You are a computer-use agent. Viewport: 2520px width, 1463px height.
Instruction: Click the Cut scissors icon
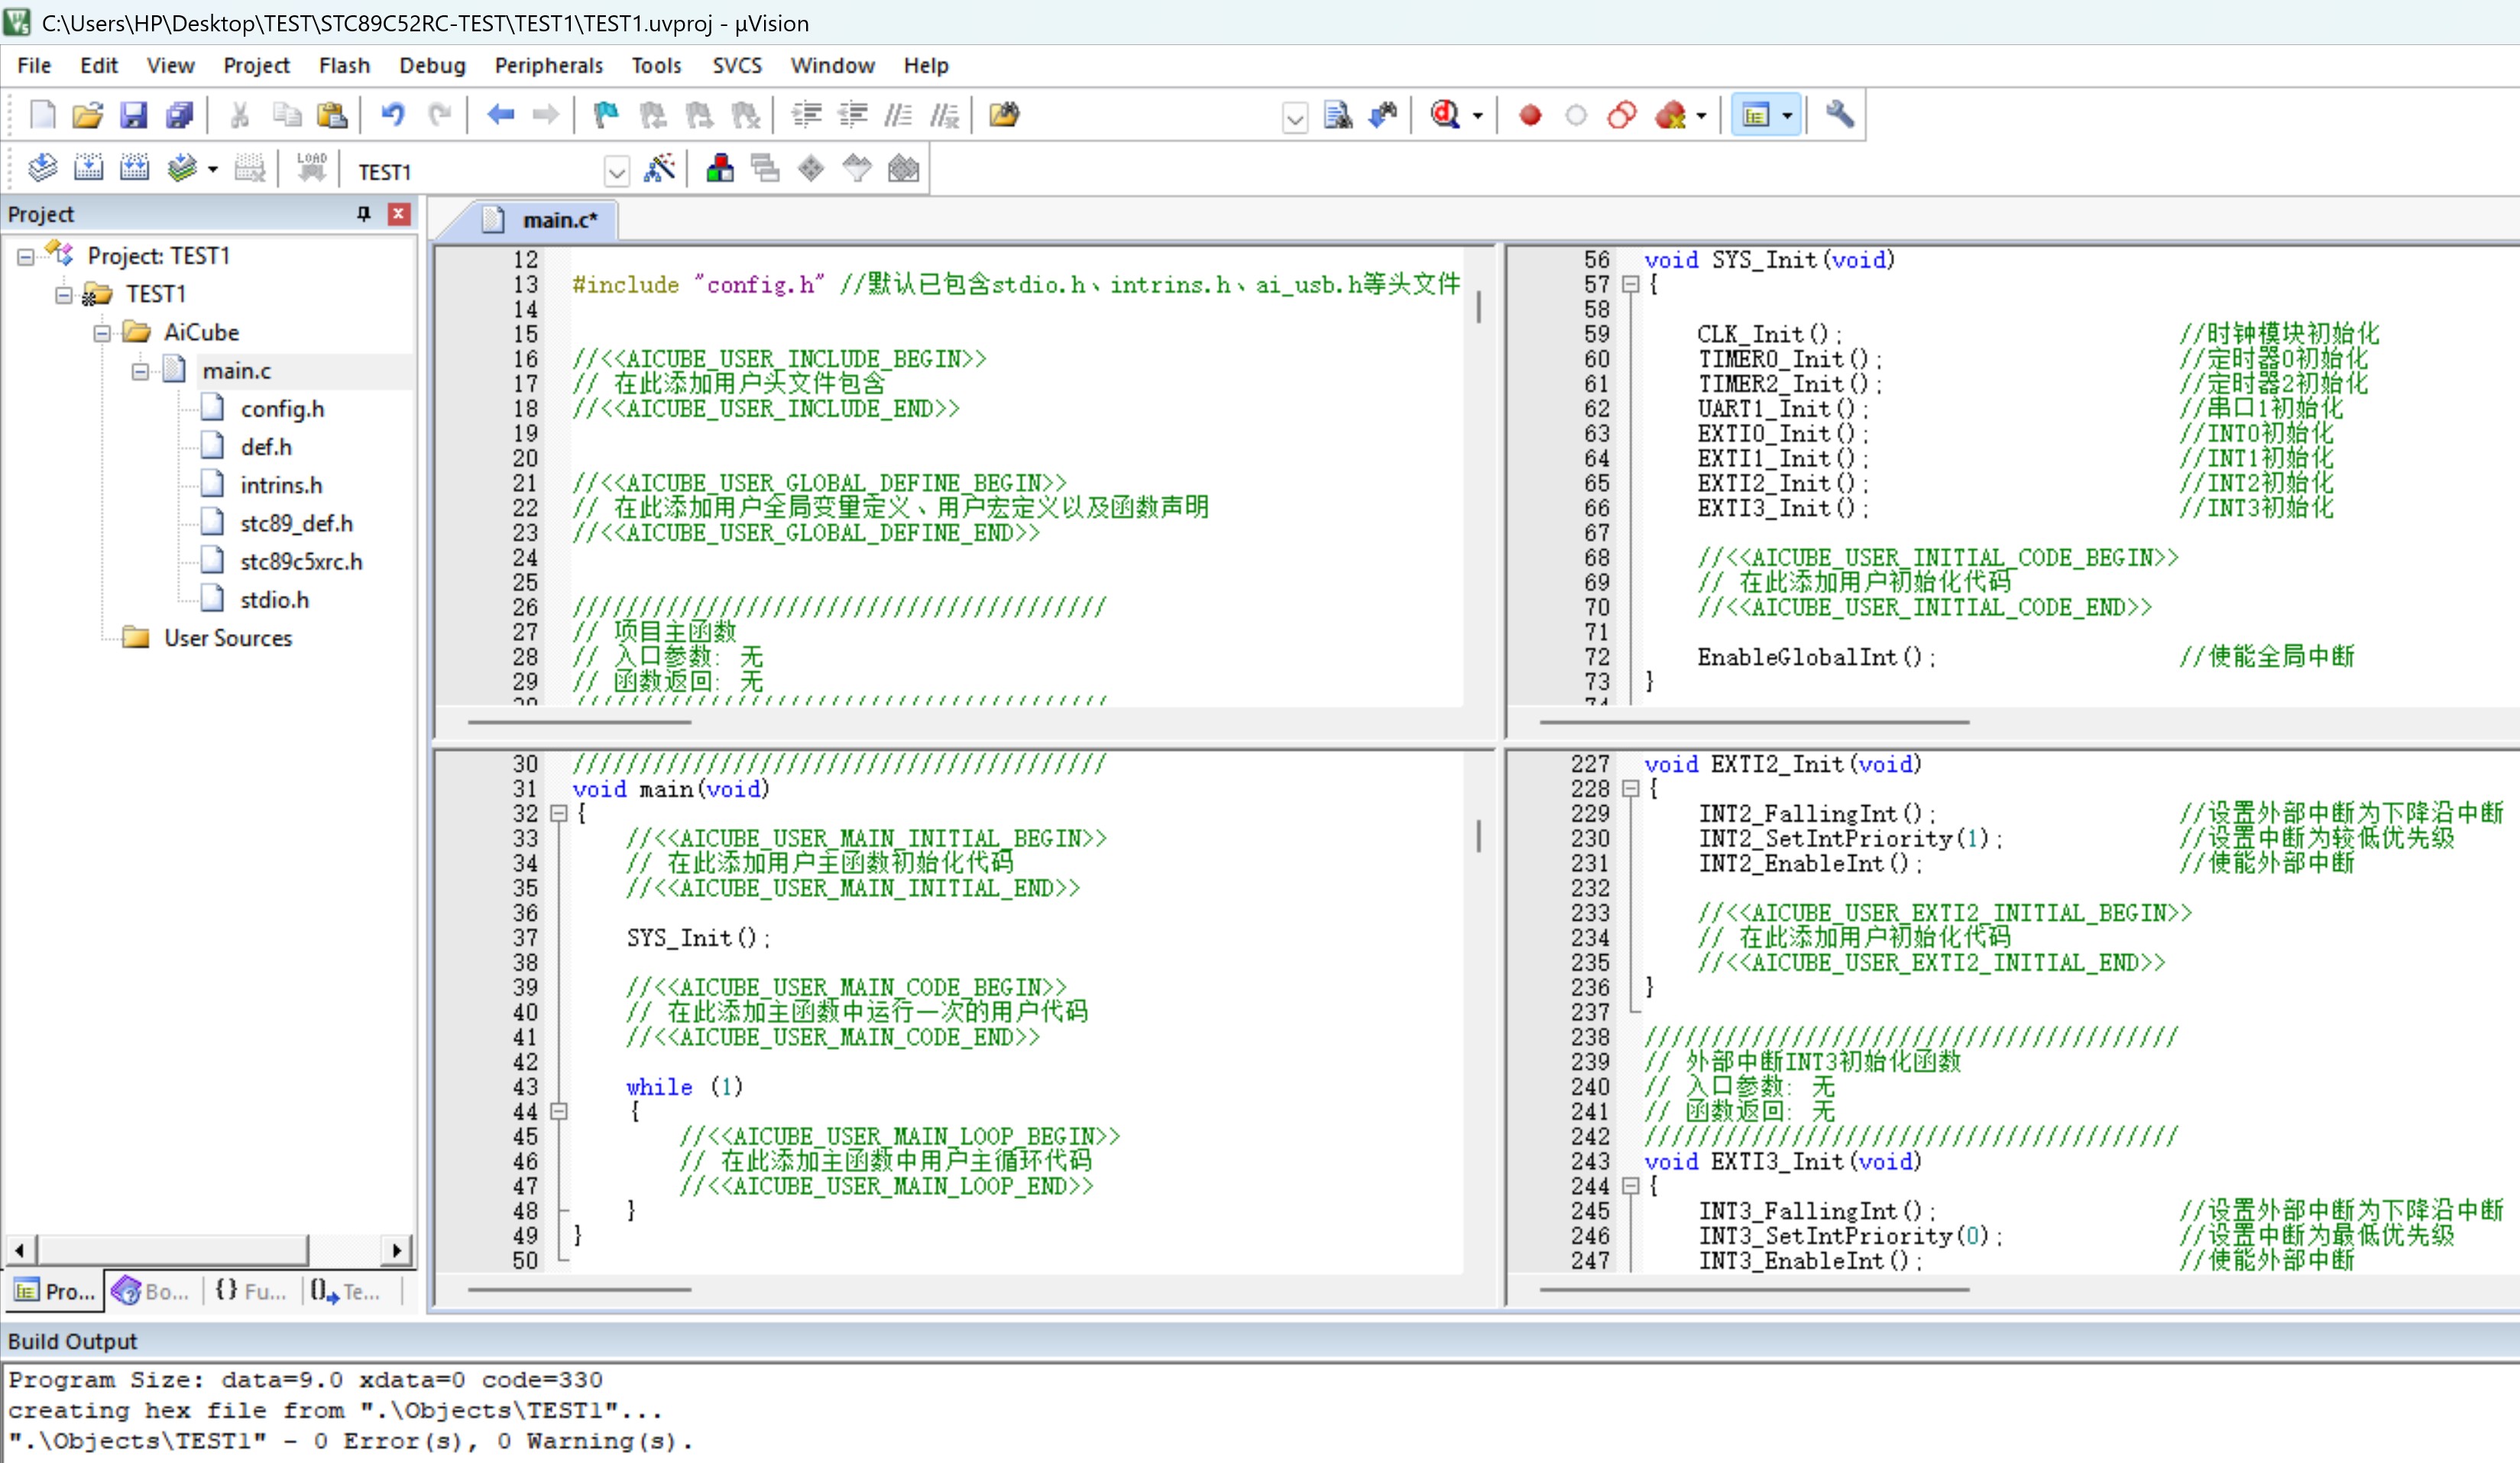239,115
